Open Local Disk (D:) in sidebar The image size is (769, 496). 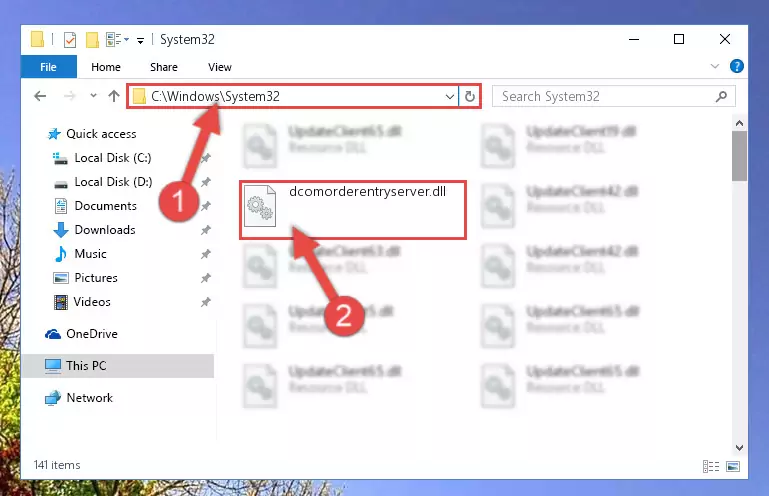coord(113,182)
